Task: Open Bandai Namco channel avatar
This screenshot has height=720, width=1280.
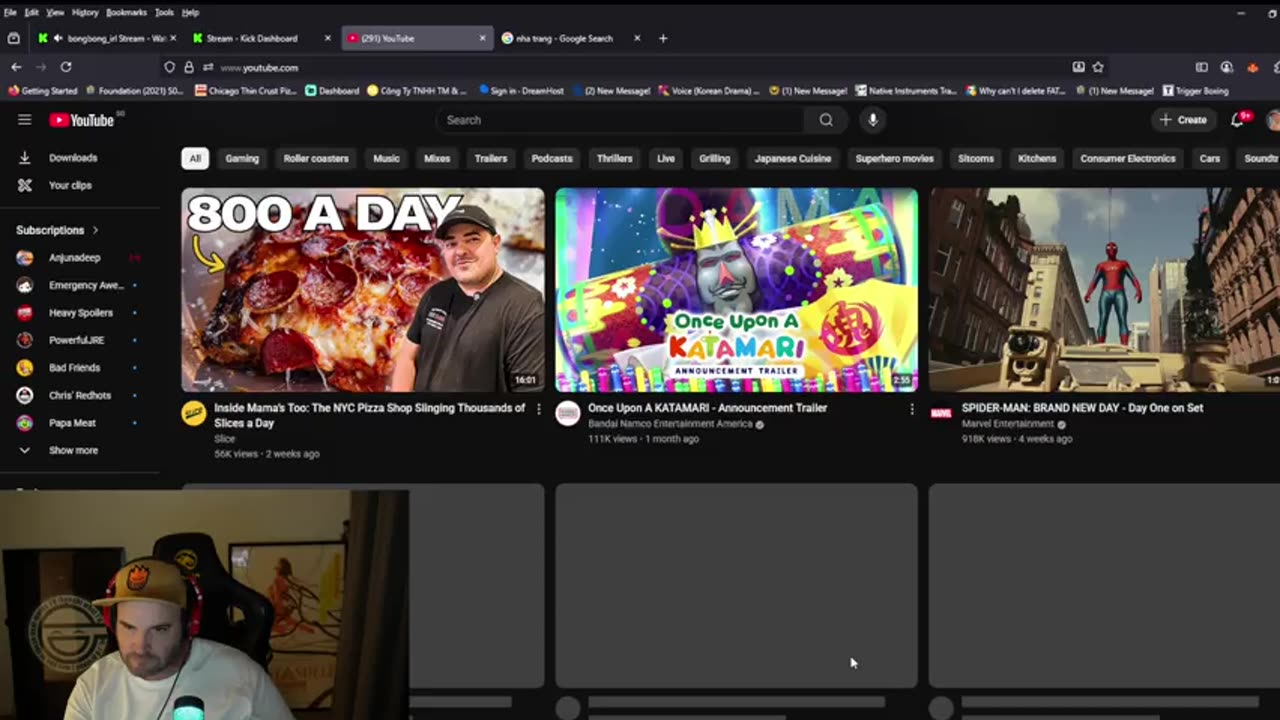Action: [568, 413]
